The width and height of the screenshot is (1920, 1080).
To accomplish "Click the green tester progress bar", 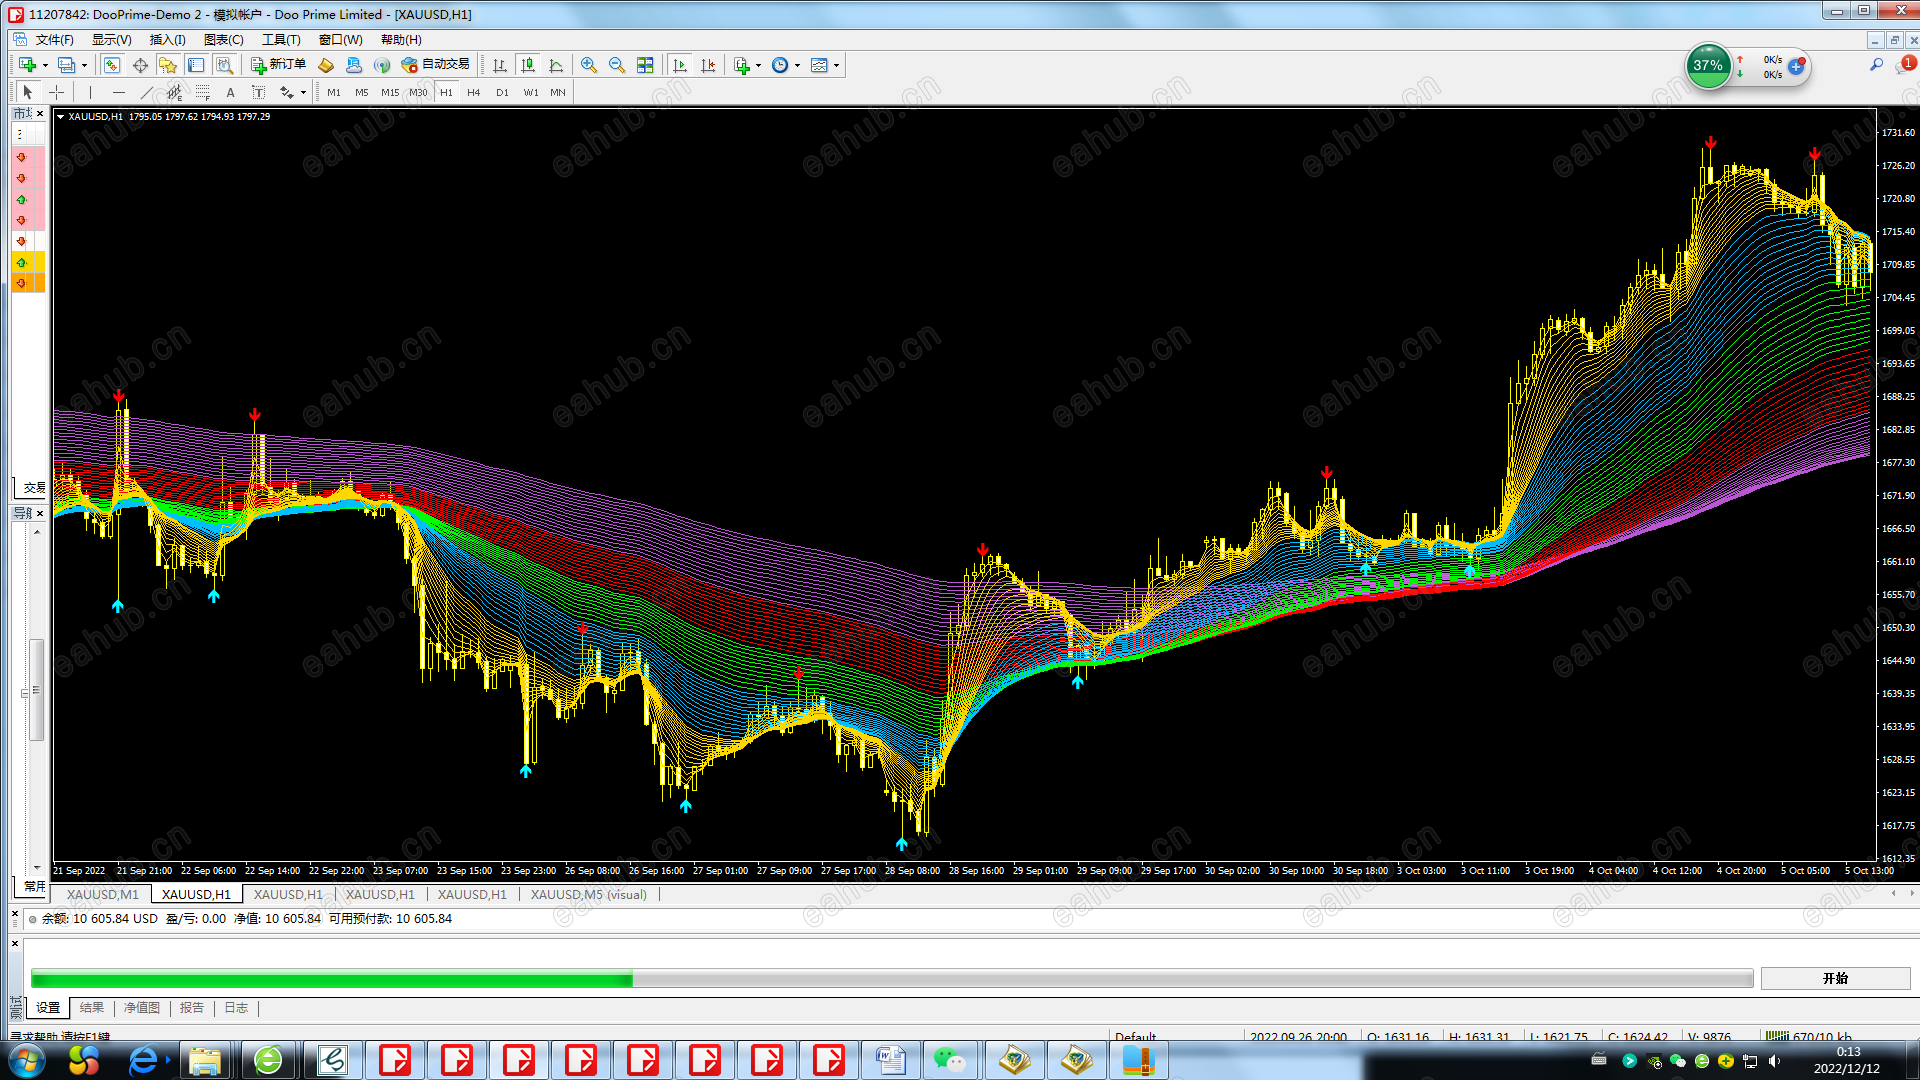I will (331, 979).
